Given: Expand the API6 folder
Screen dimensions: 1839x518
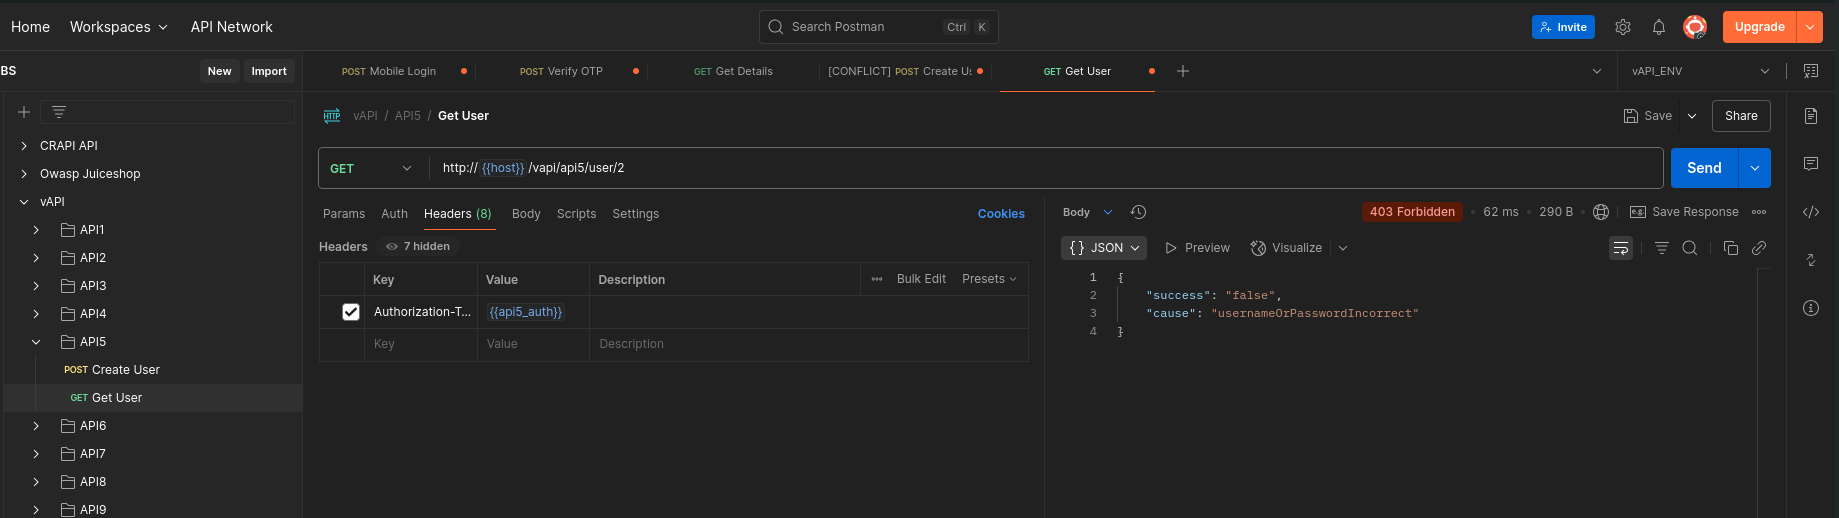Looking at the screenshot, I should click(36, 426).
